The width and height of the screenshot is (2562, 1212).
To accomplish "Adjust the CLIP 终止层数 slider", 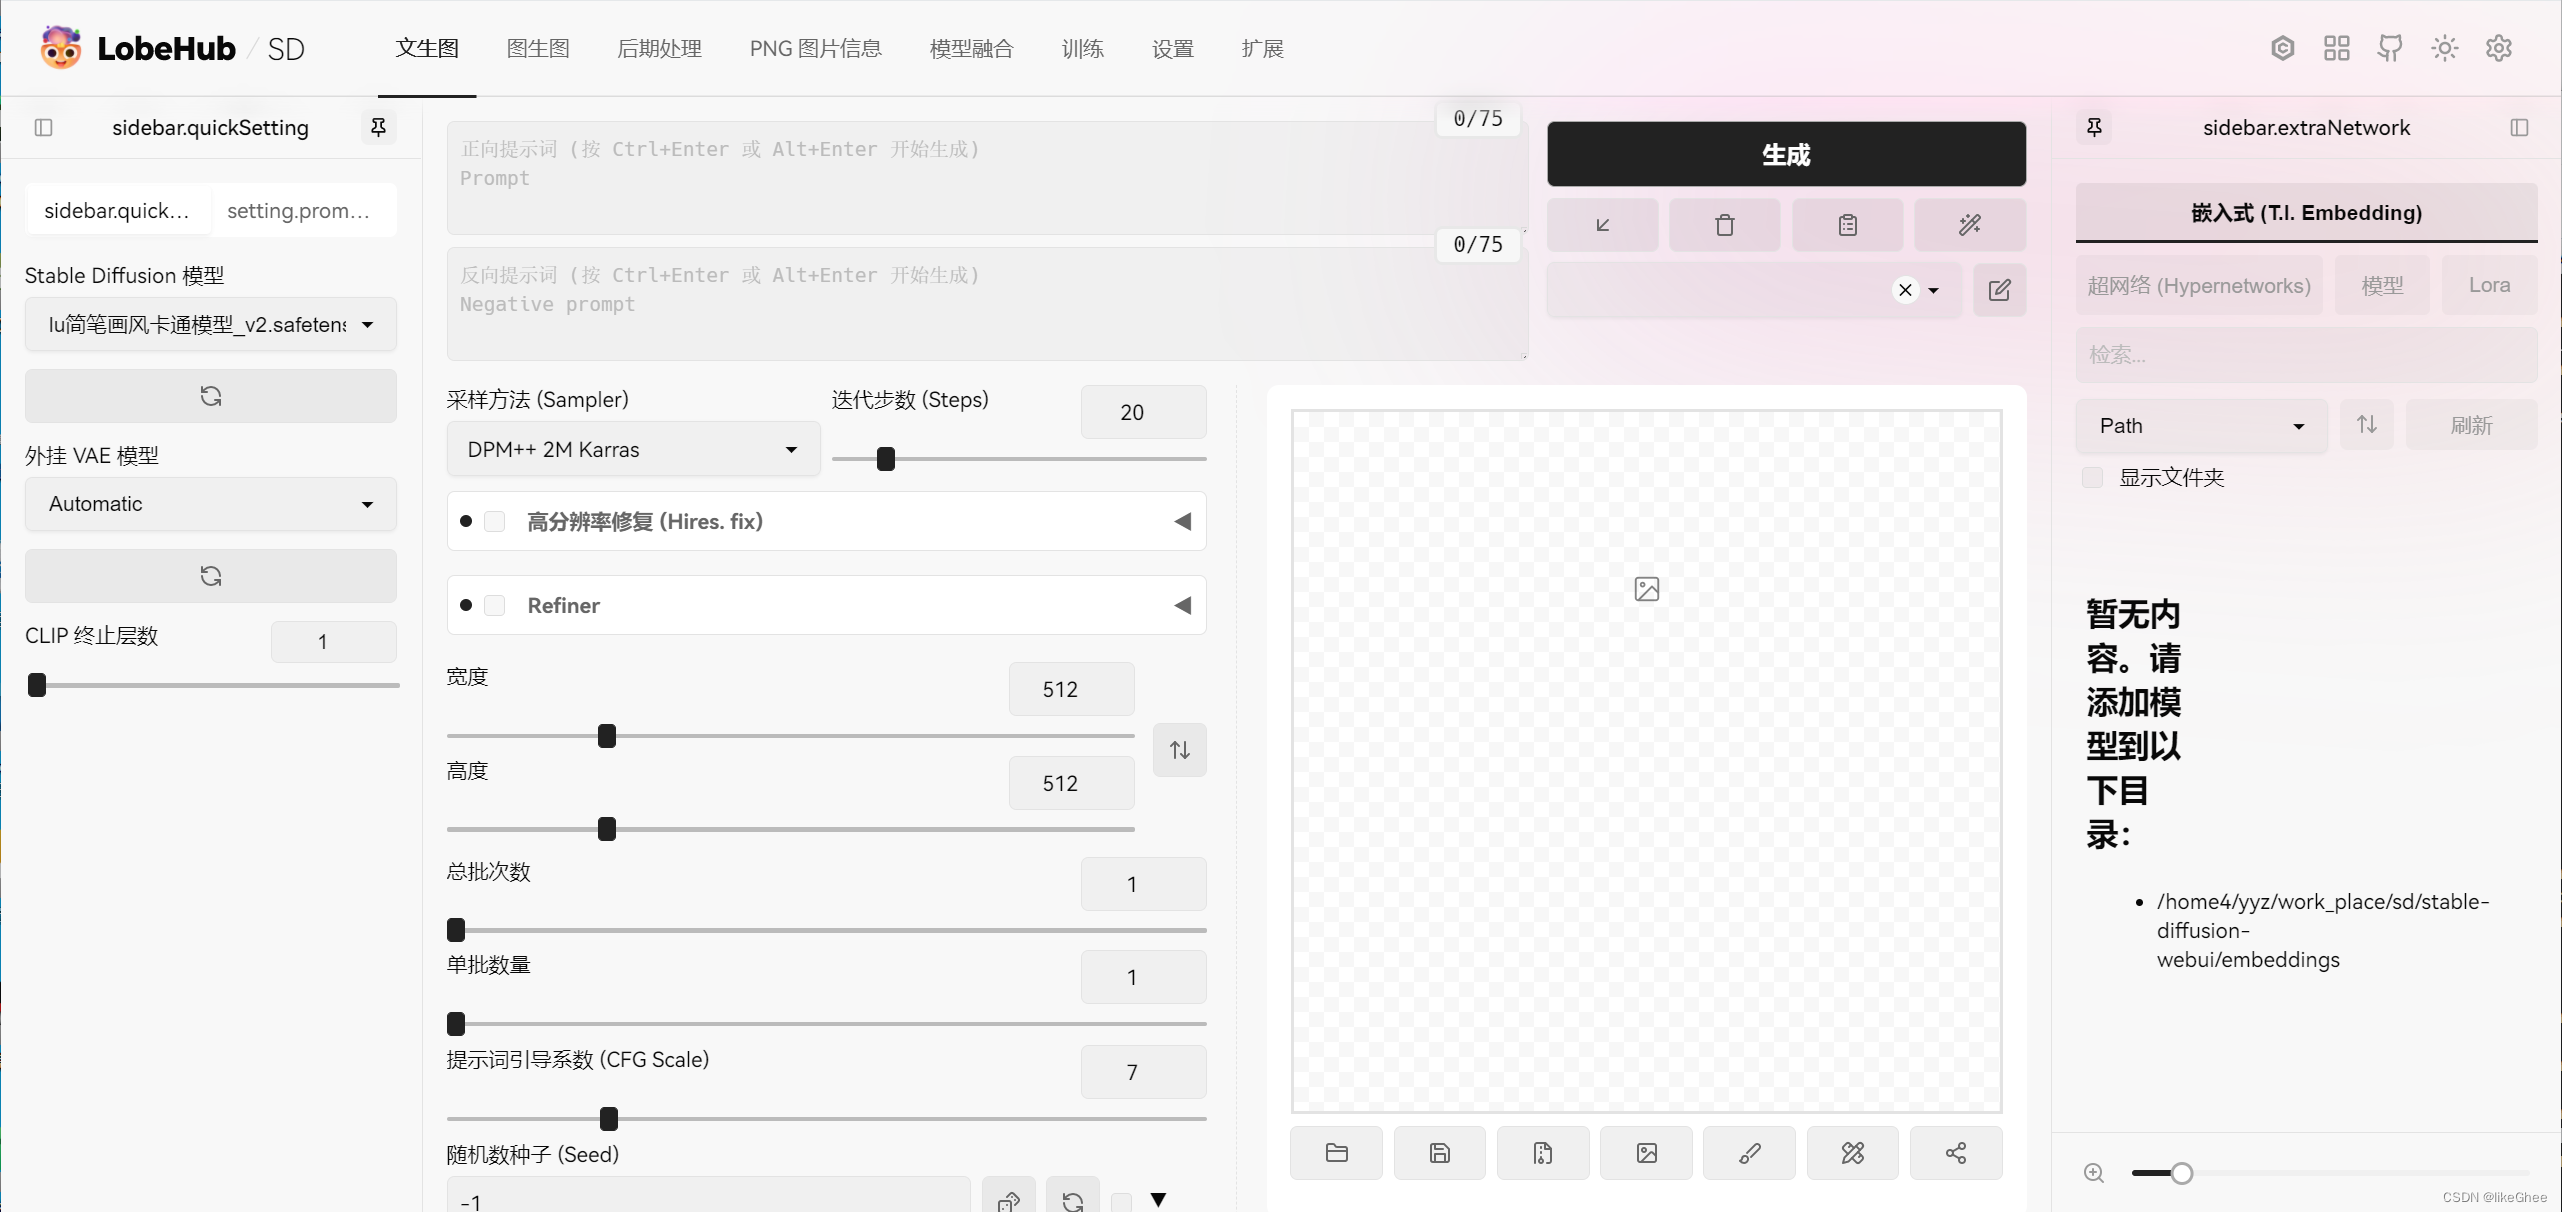I will [x=212, y=685].
